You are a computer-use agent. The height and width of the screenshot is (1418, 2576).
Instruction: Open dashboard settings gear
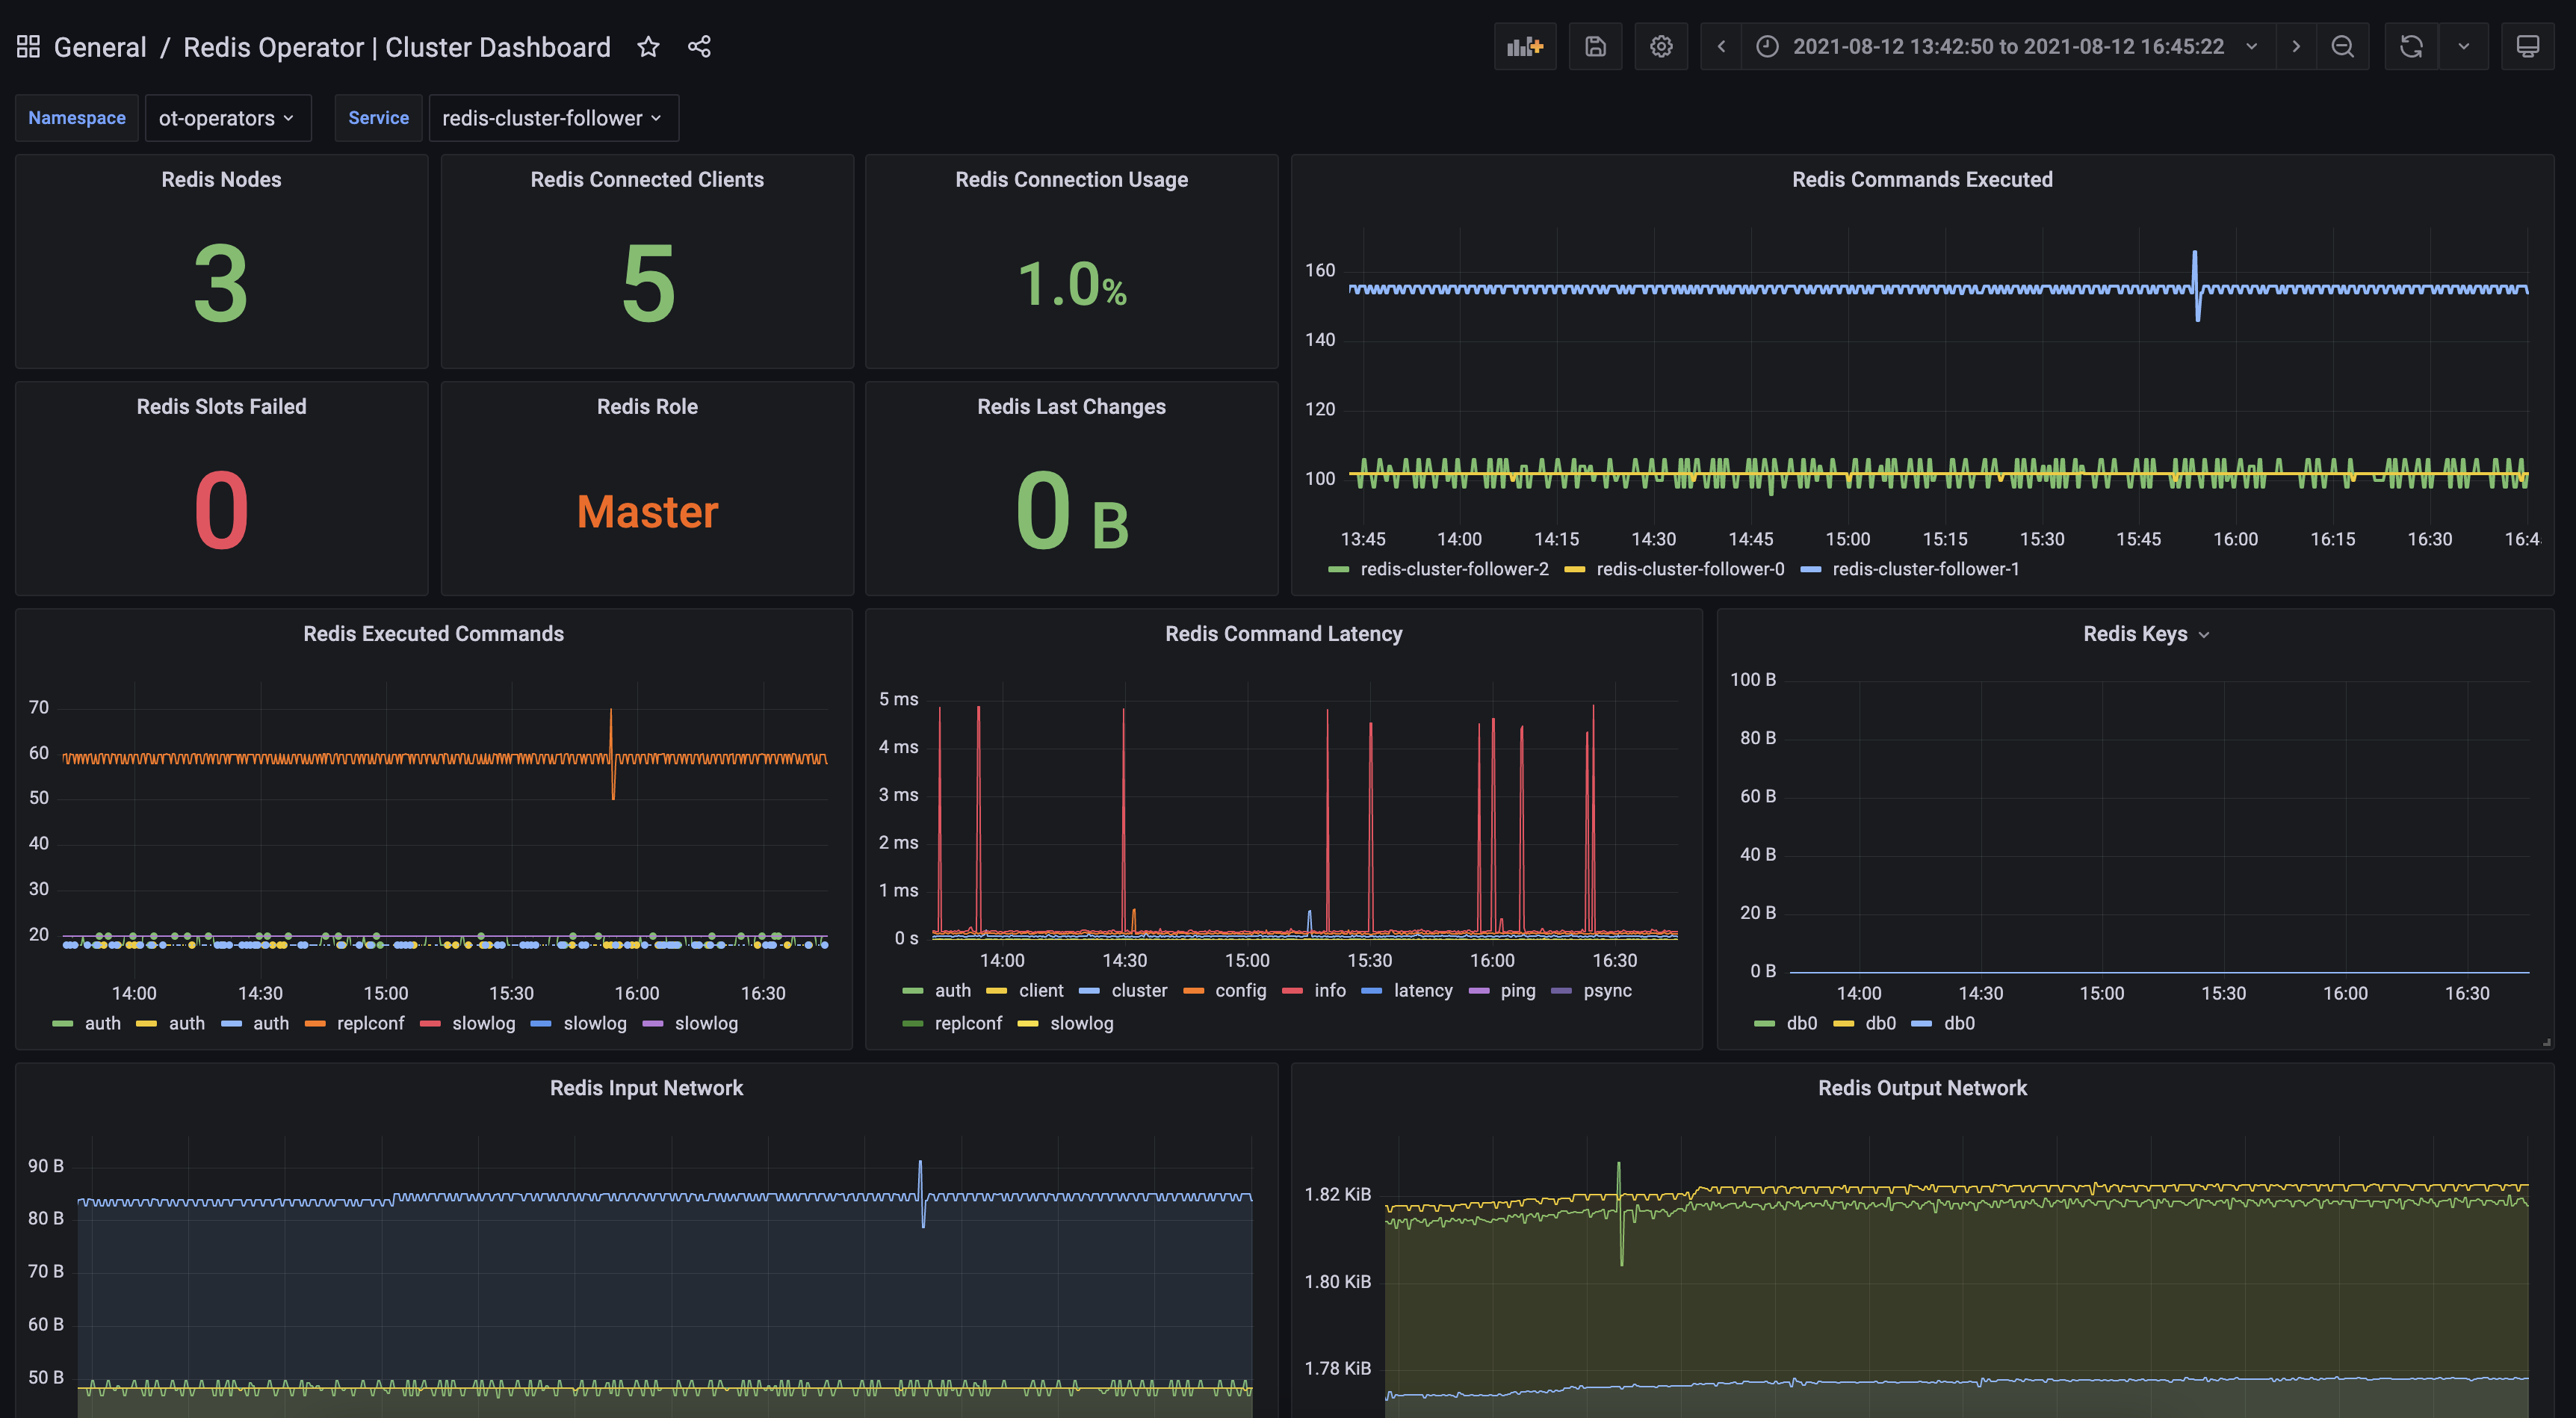(x=1661, y=46)
